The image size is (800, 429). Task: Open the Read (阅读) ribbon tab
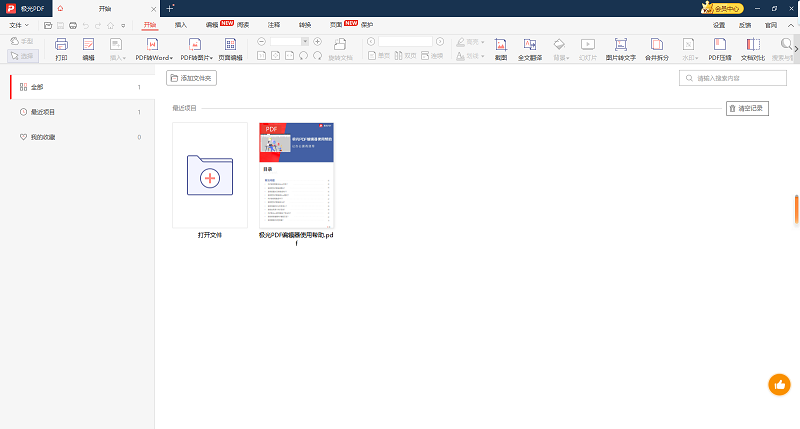(x=243, y=24)
